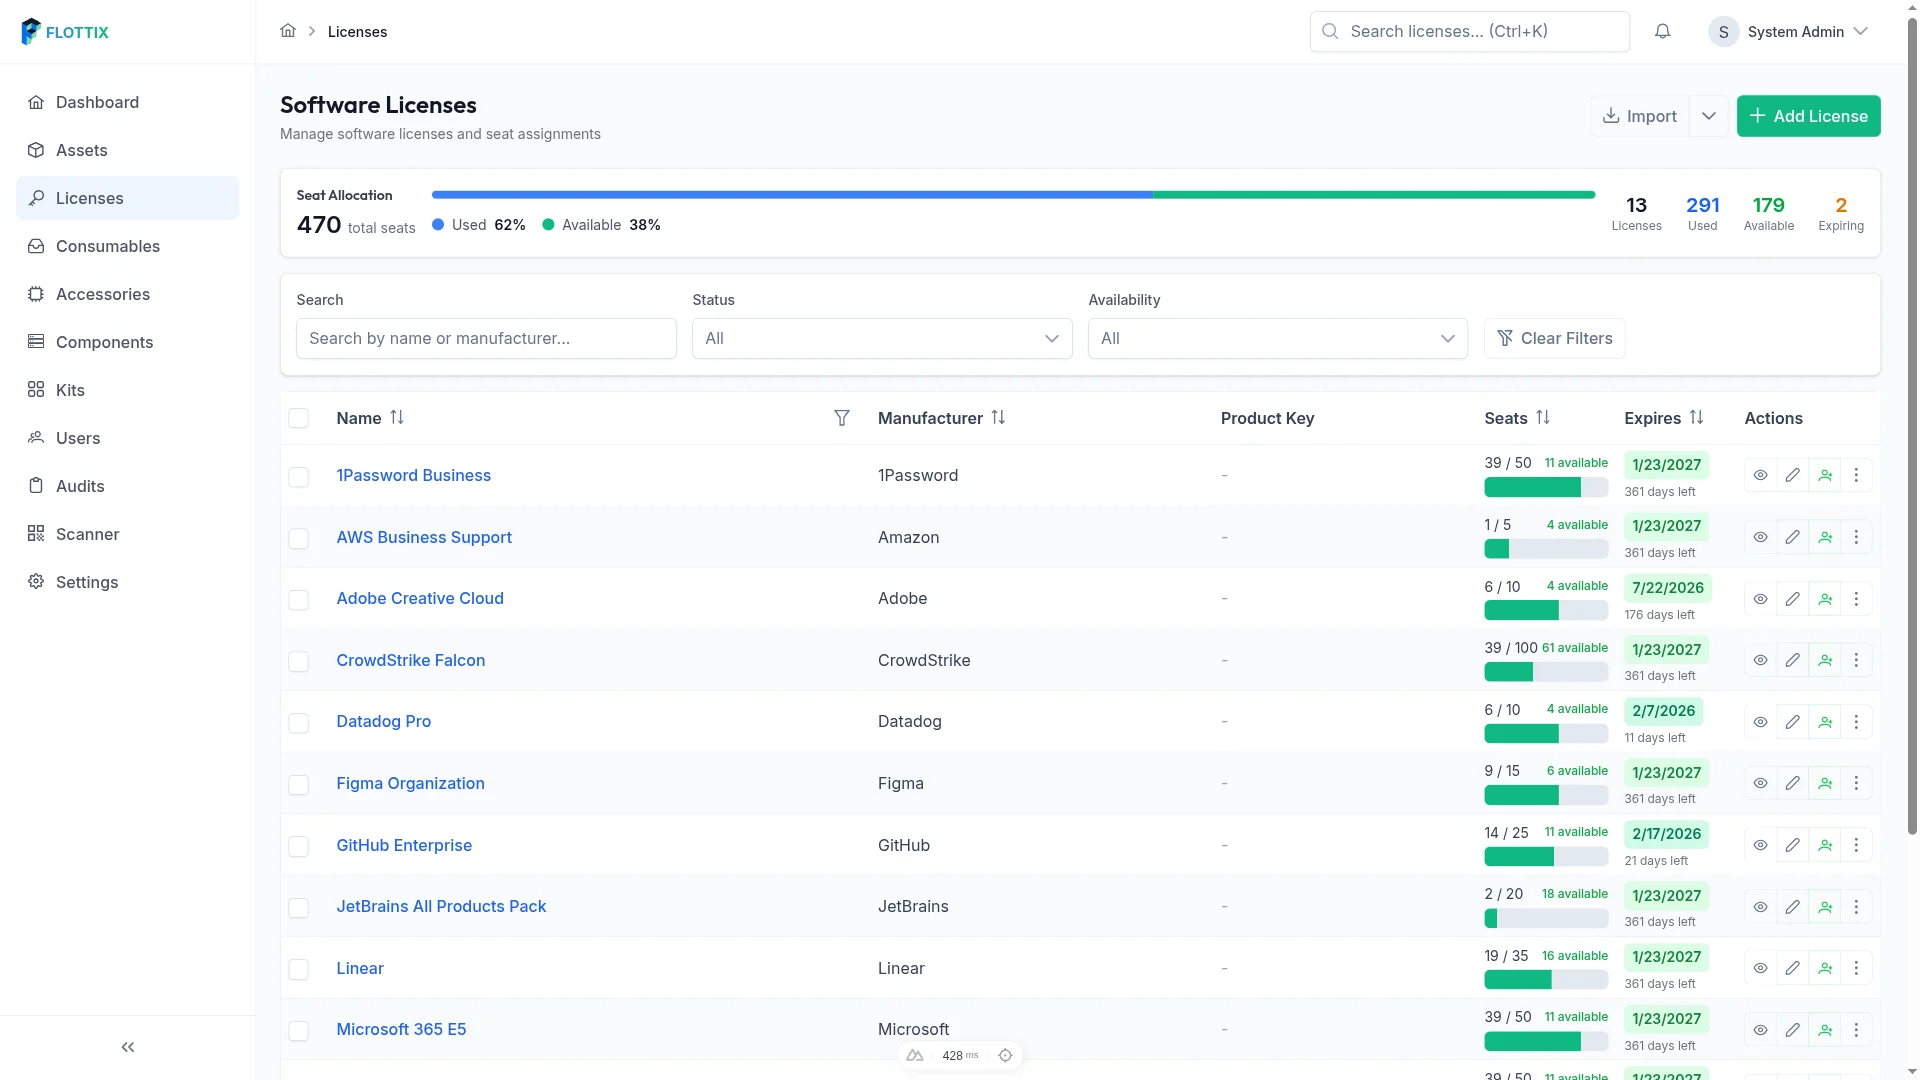Screen dimensions: 1920x1080
Task: Open three-dot menu for GitHub Enterprise row
Action: coord(1856,845)
